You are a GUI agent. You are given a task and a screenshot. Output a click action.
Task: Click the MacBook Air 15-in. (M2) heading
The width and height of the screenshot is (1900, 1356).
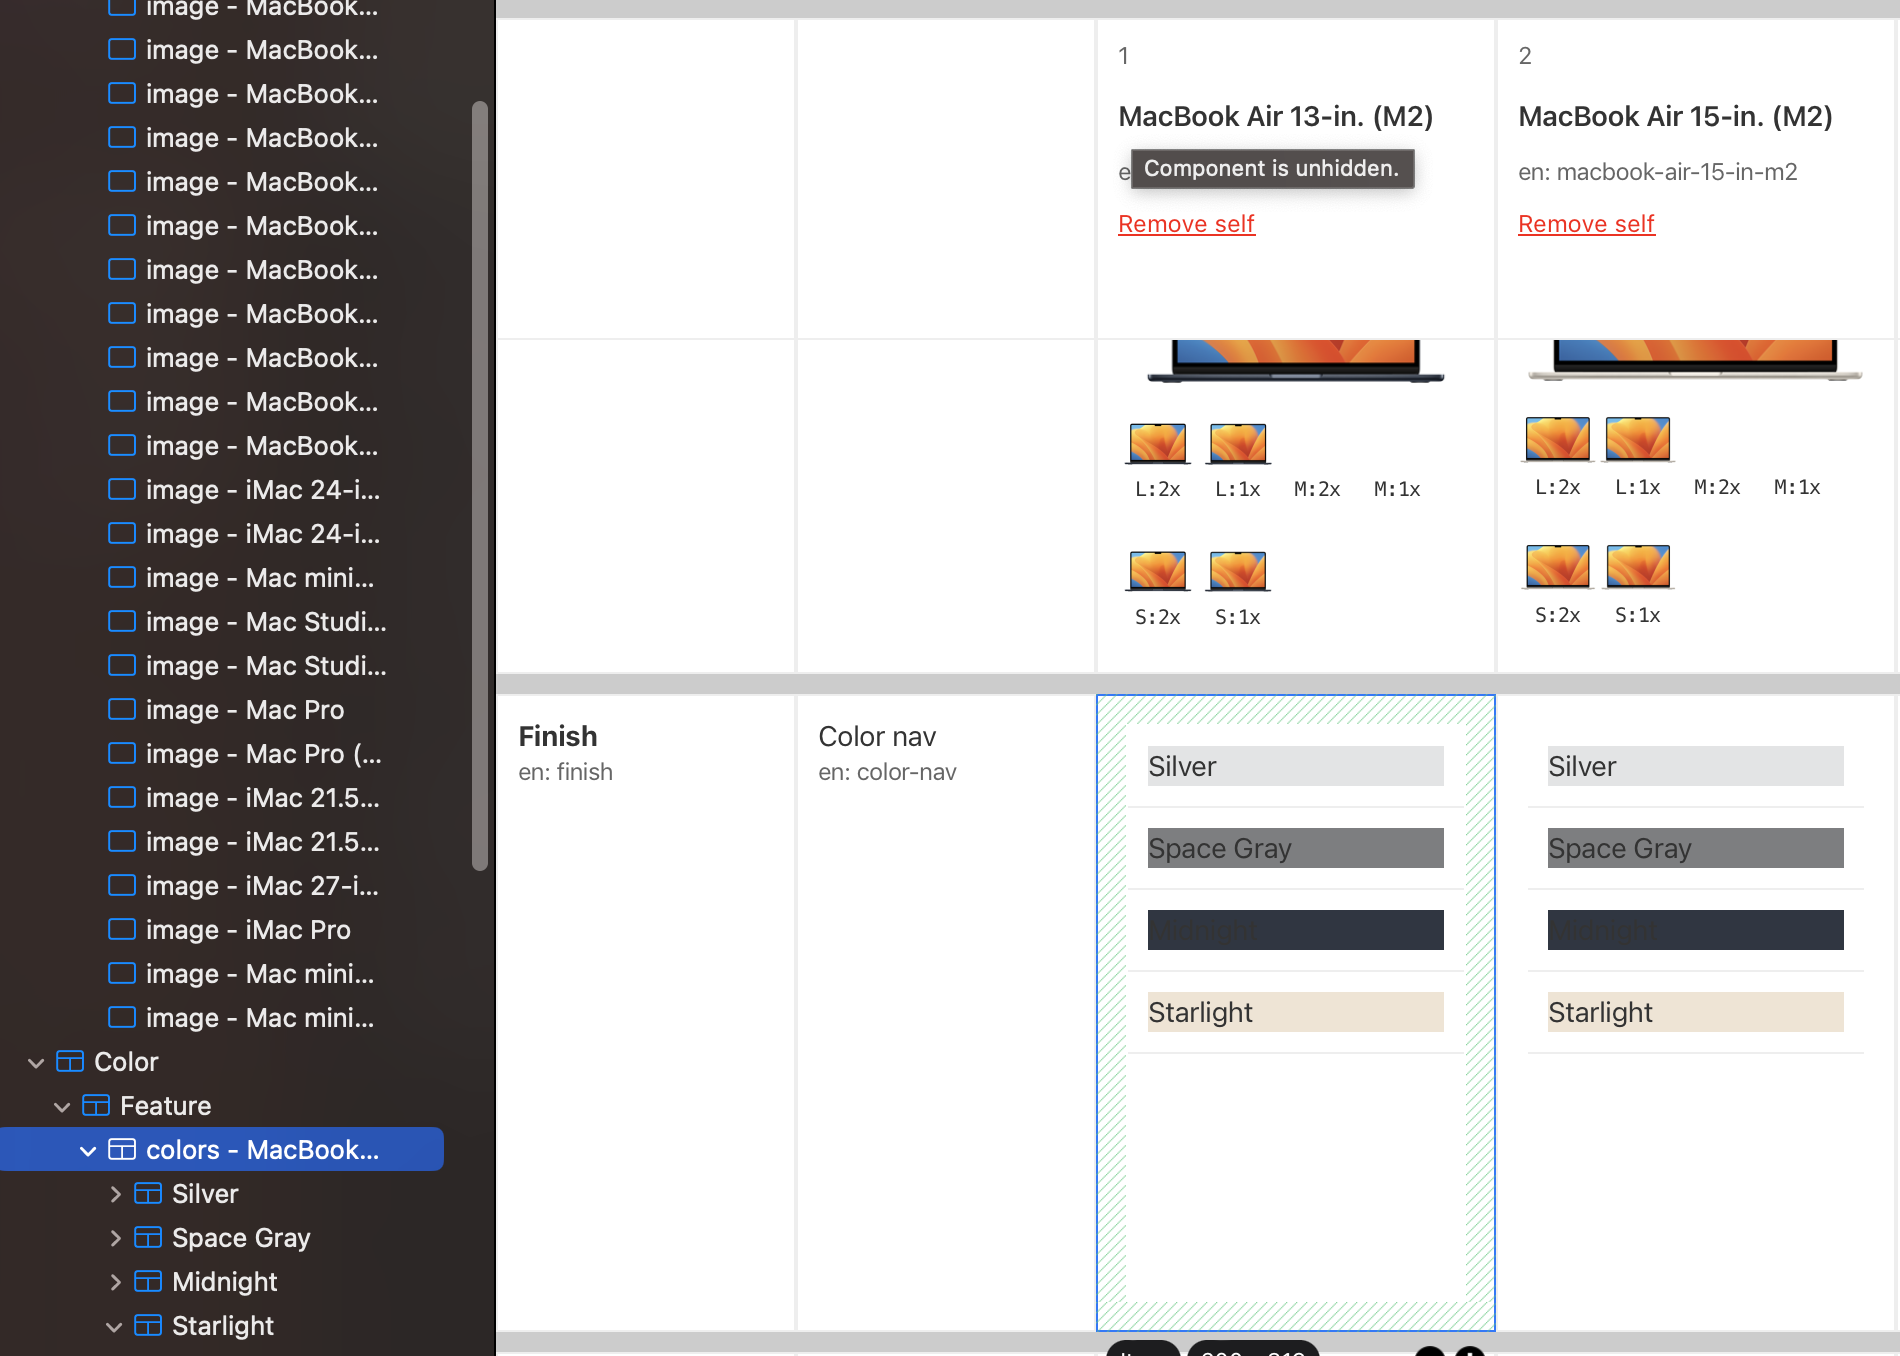[1675, 117]
